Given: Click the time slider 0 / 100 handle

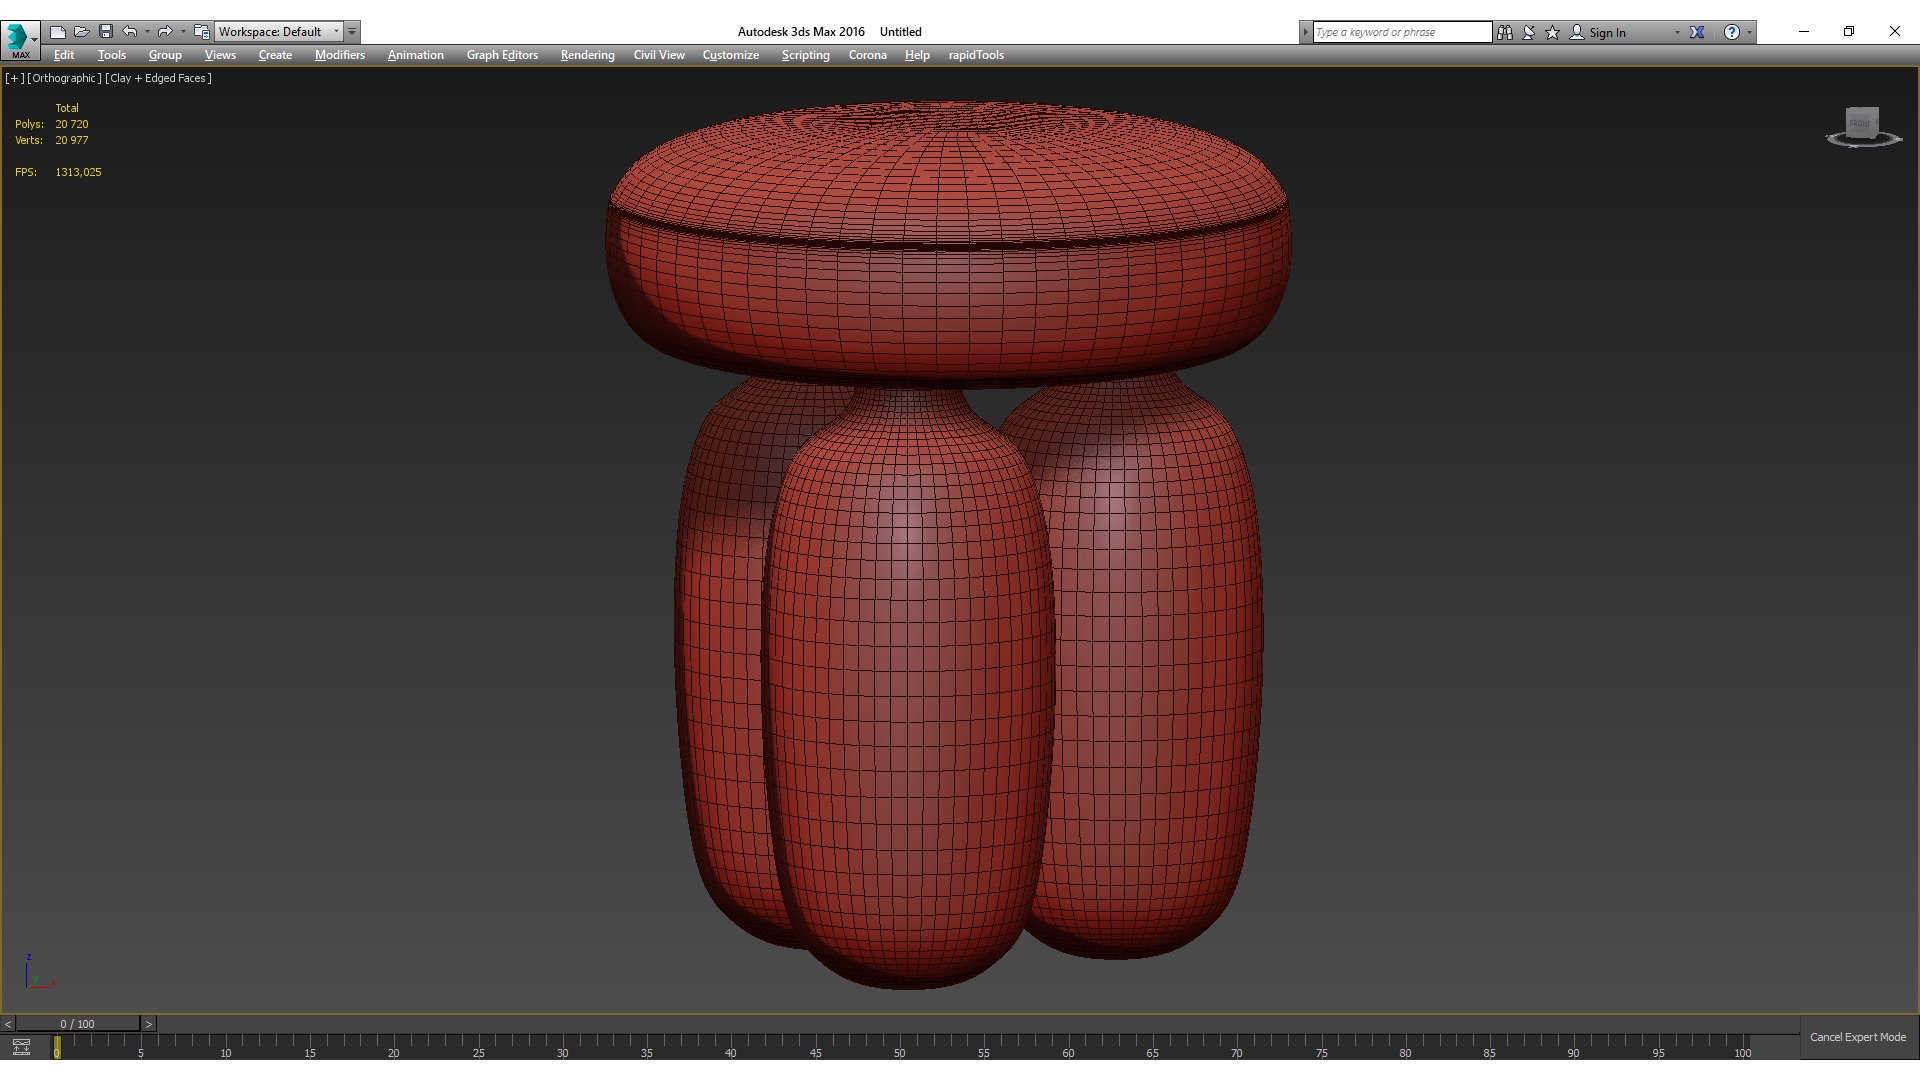Looking at the screenshot, I should [x=77, y=1024].
